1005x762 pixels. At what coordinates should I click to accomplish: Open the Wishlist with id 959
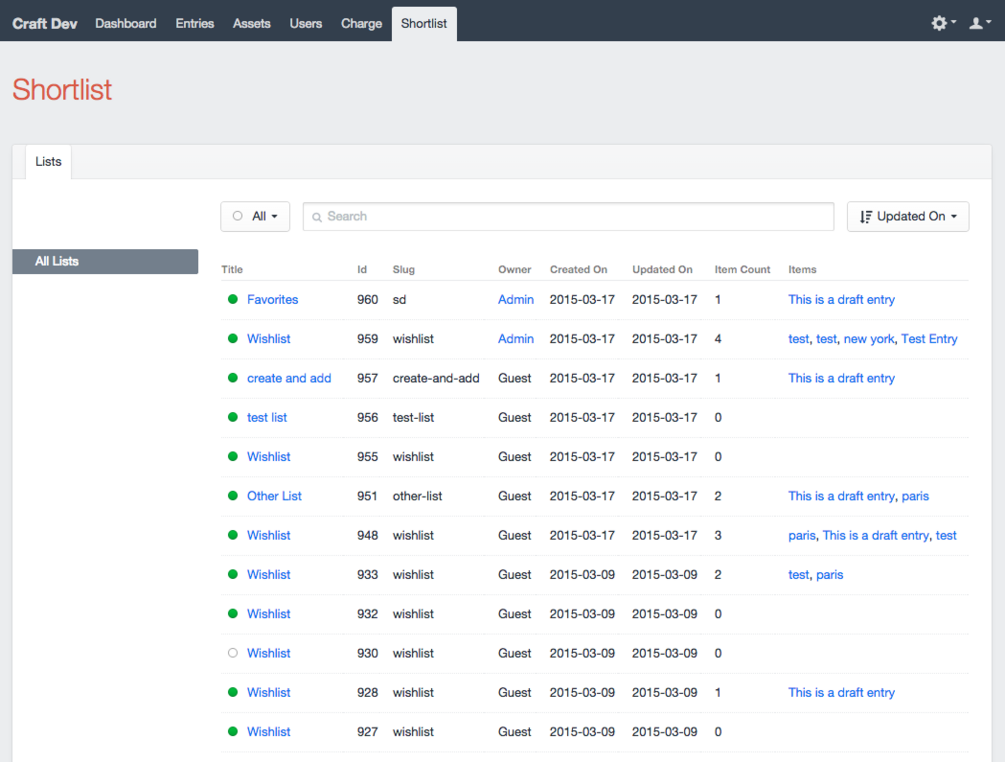click(269, 338)
